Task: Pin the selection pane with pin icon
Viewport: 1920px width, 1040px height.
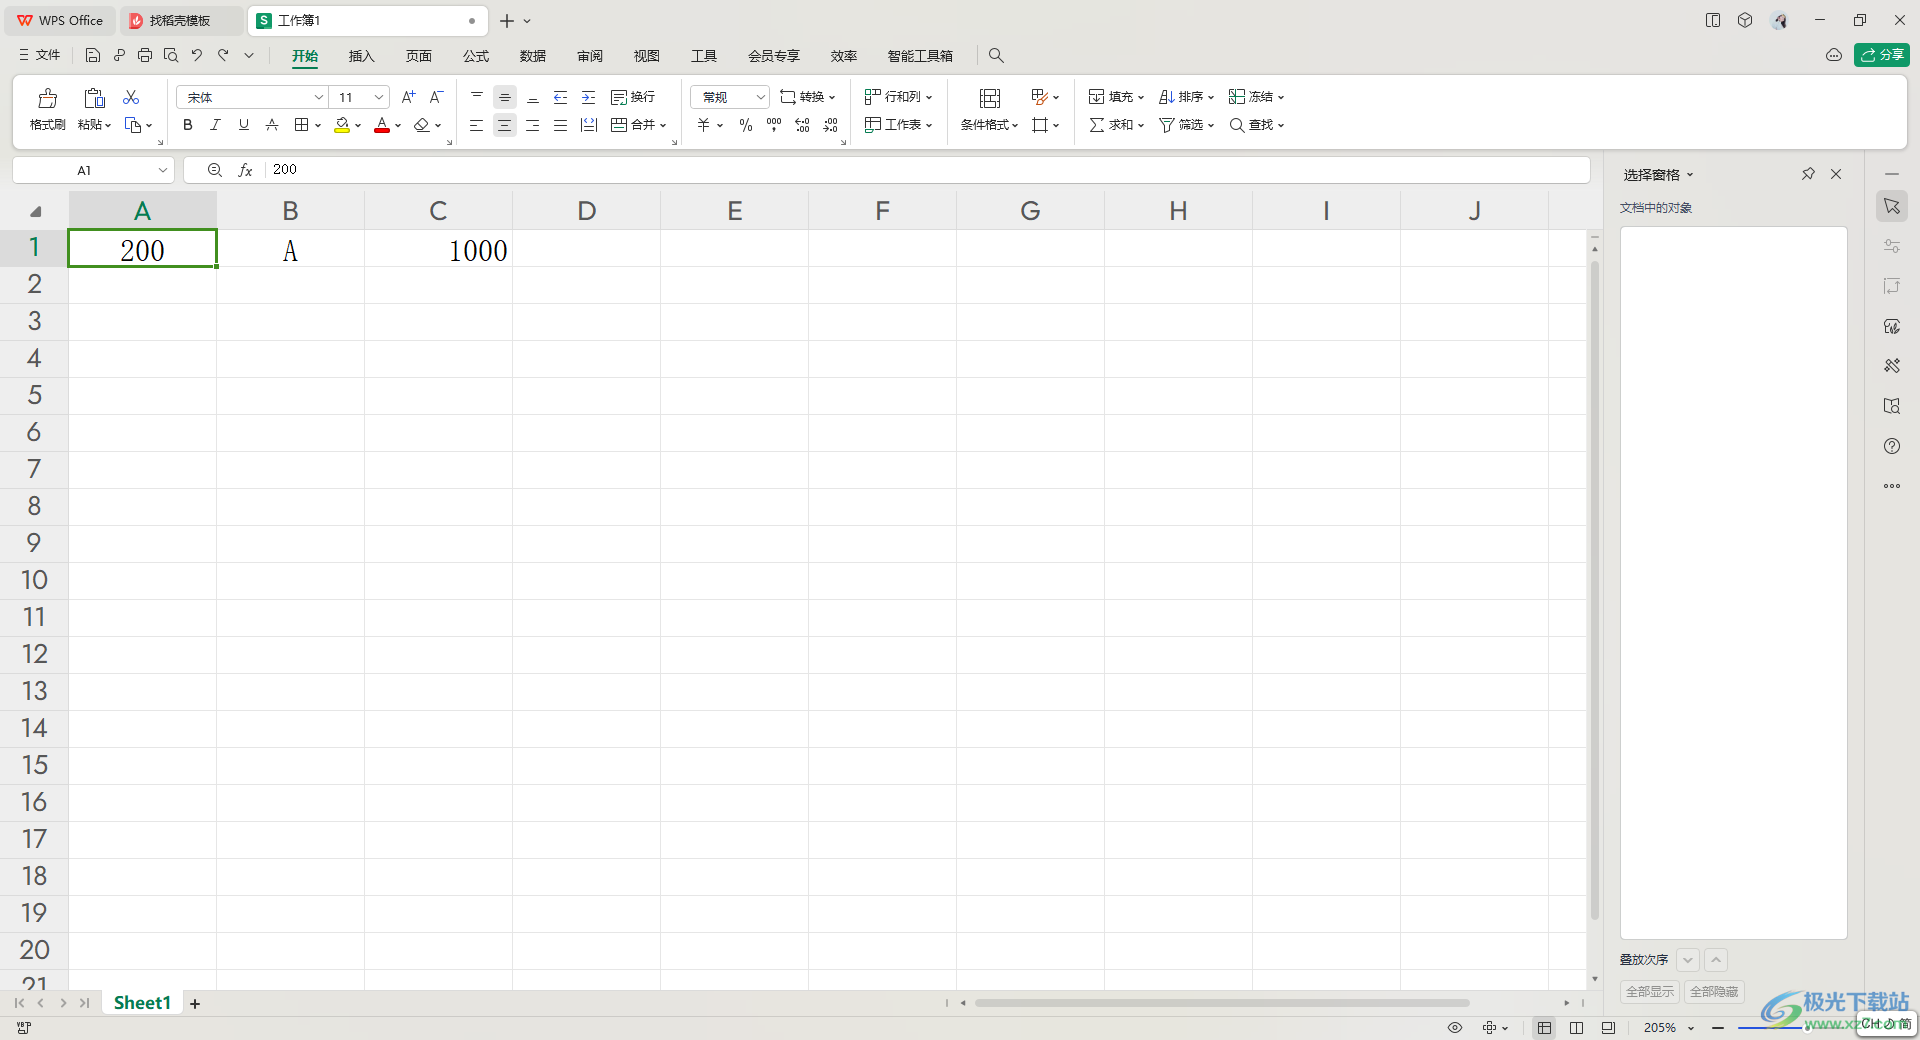Action: tap(1808, 174)
